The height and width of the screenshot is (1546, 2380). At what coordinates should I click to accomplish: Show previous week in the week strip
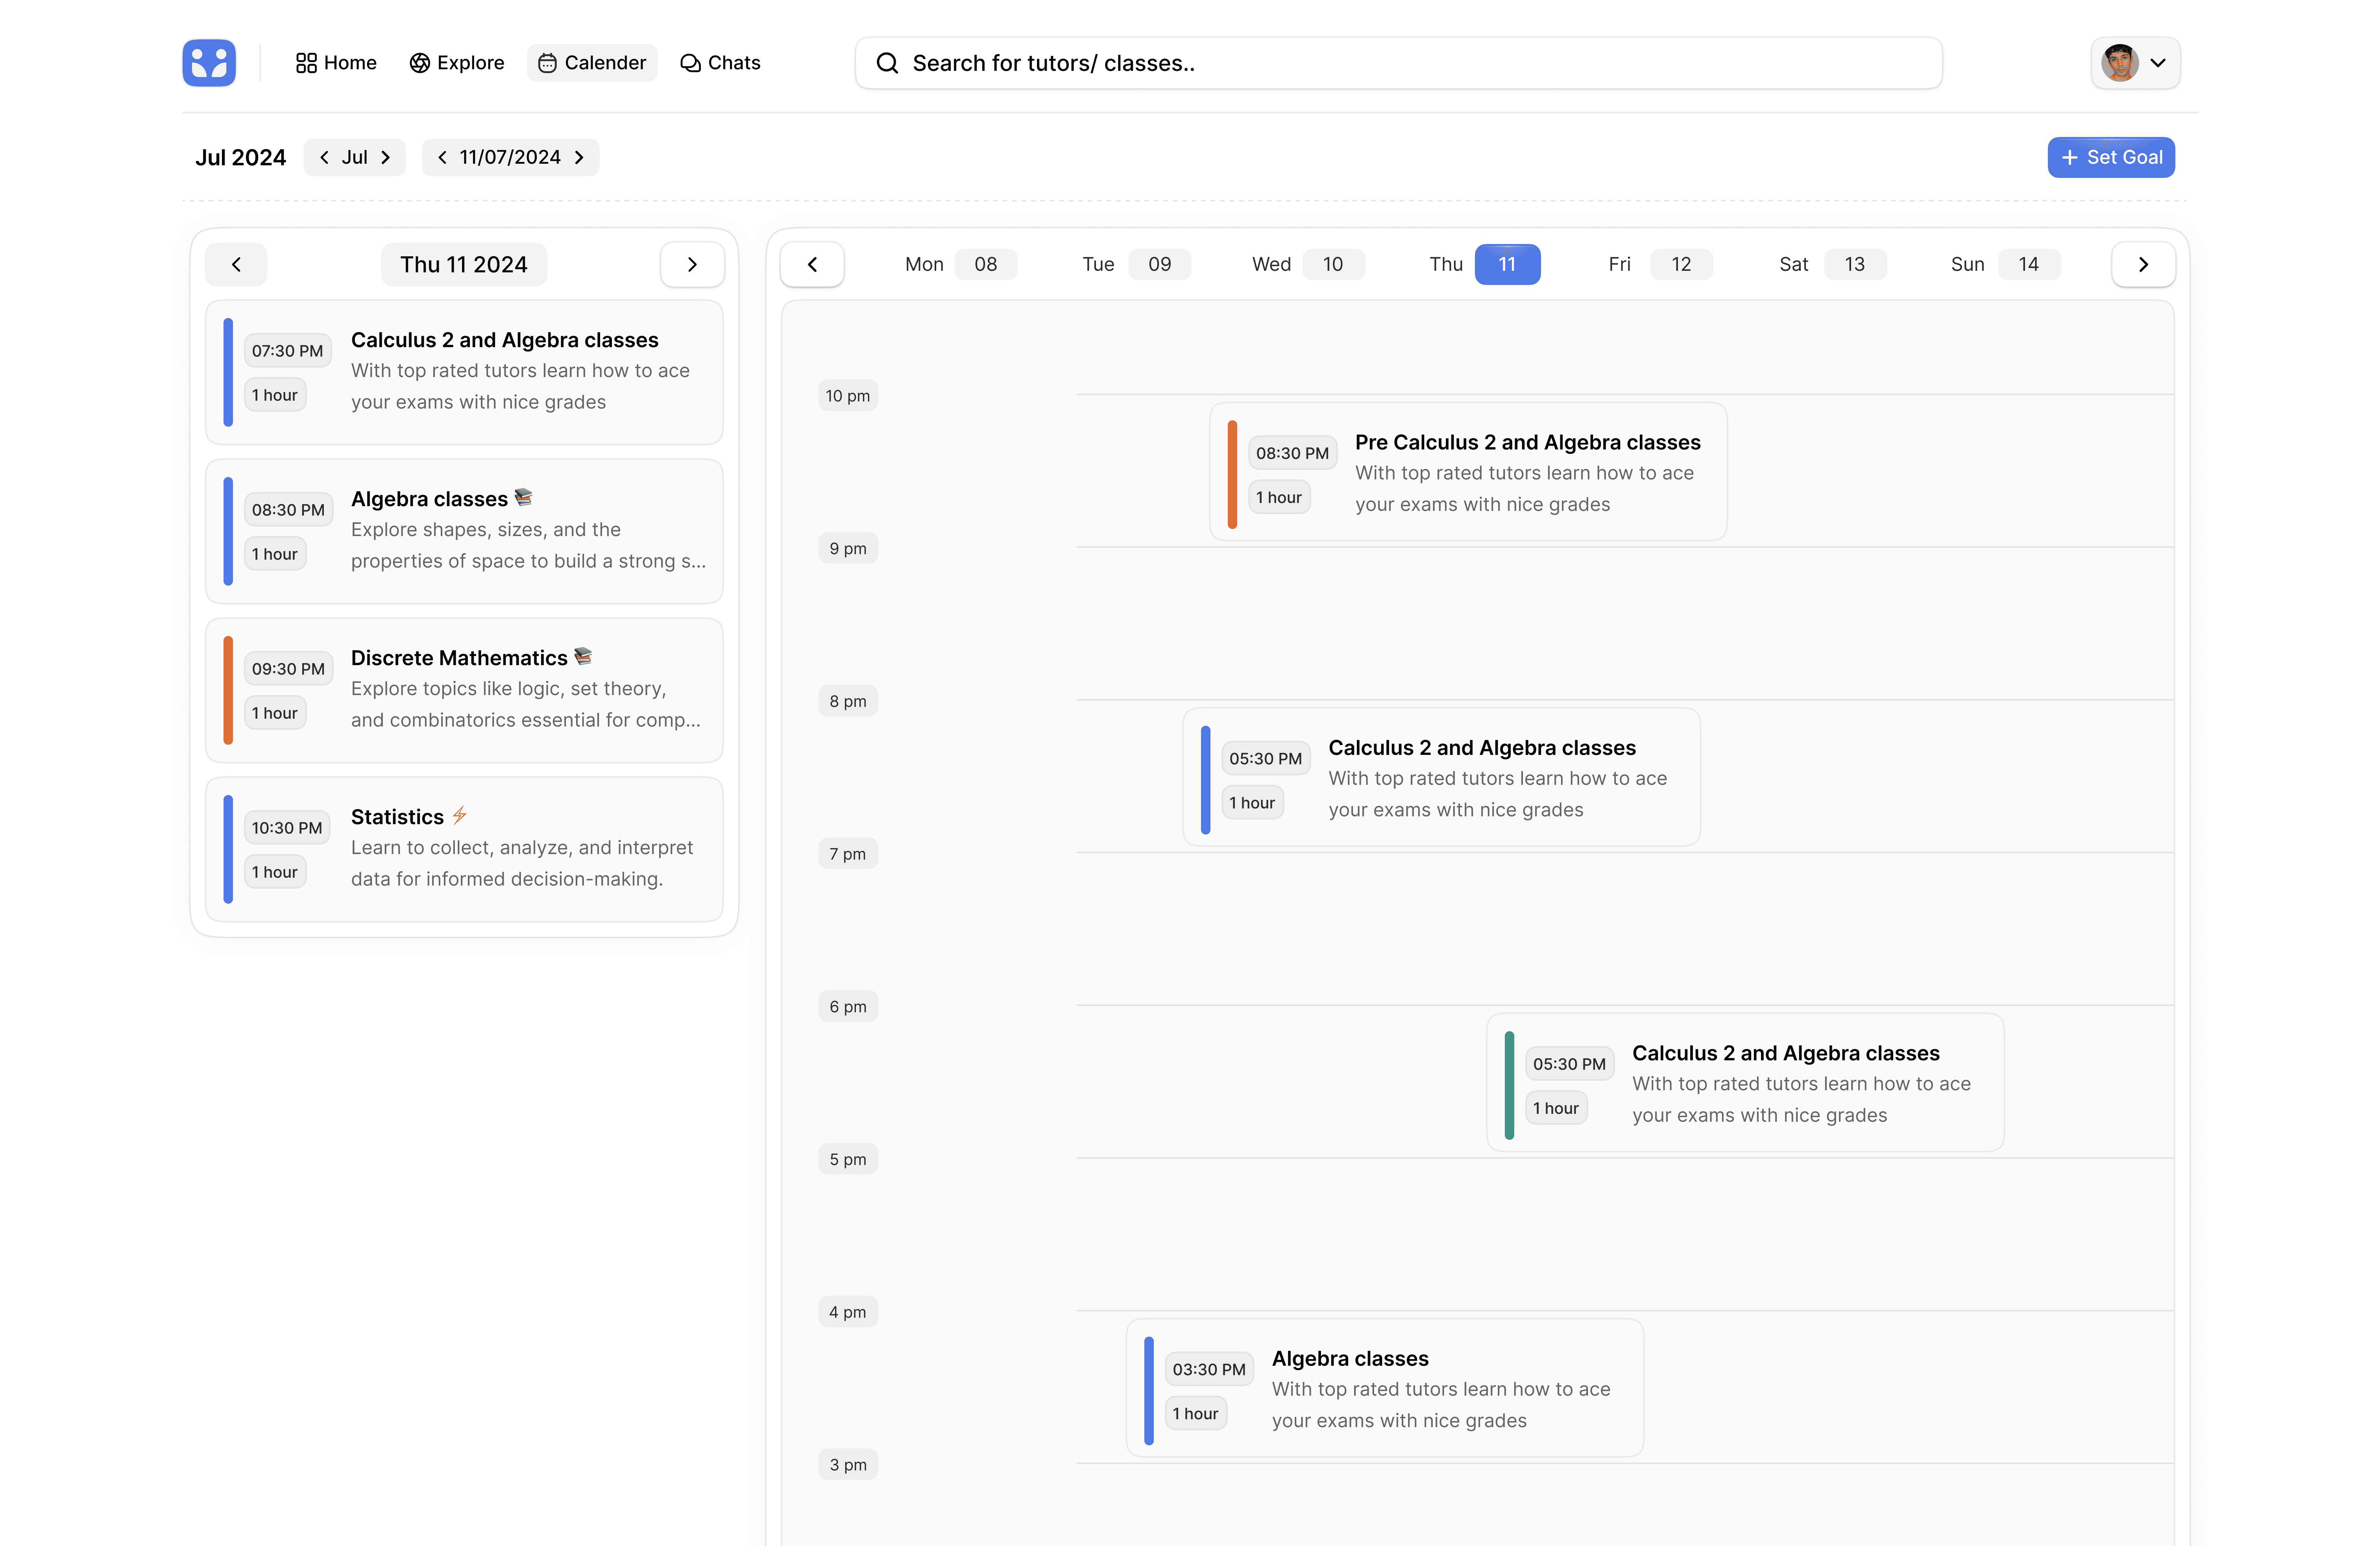click(x=812, y=264)
